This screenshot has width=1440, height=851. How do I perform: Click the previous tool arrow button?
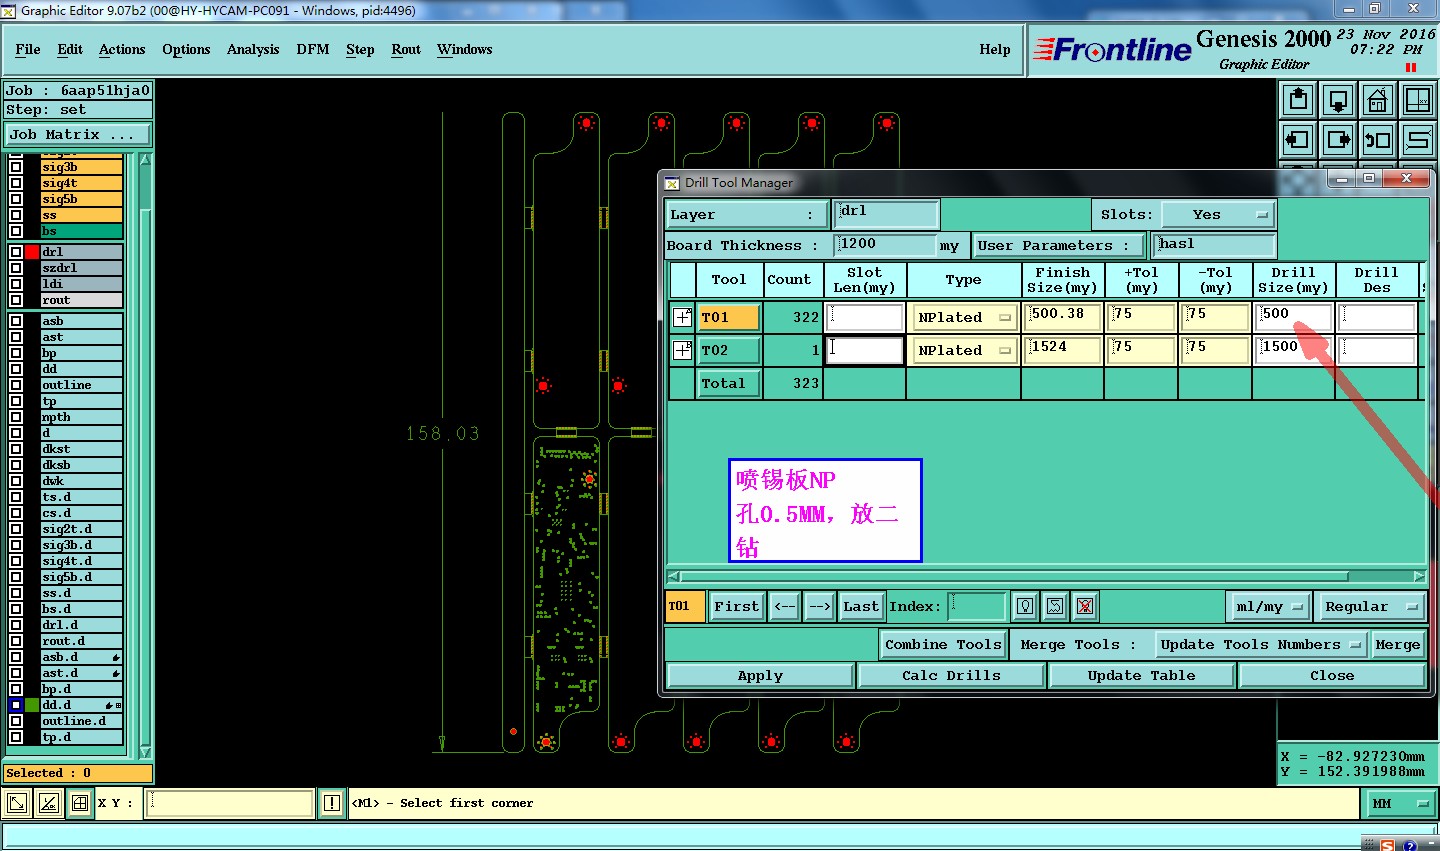(785, 606)
